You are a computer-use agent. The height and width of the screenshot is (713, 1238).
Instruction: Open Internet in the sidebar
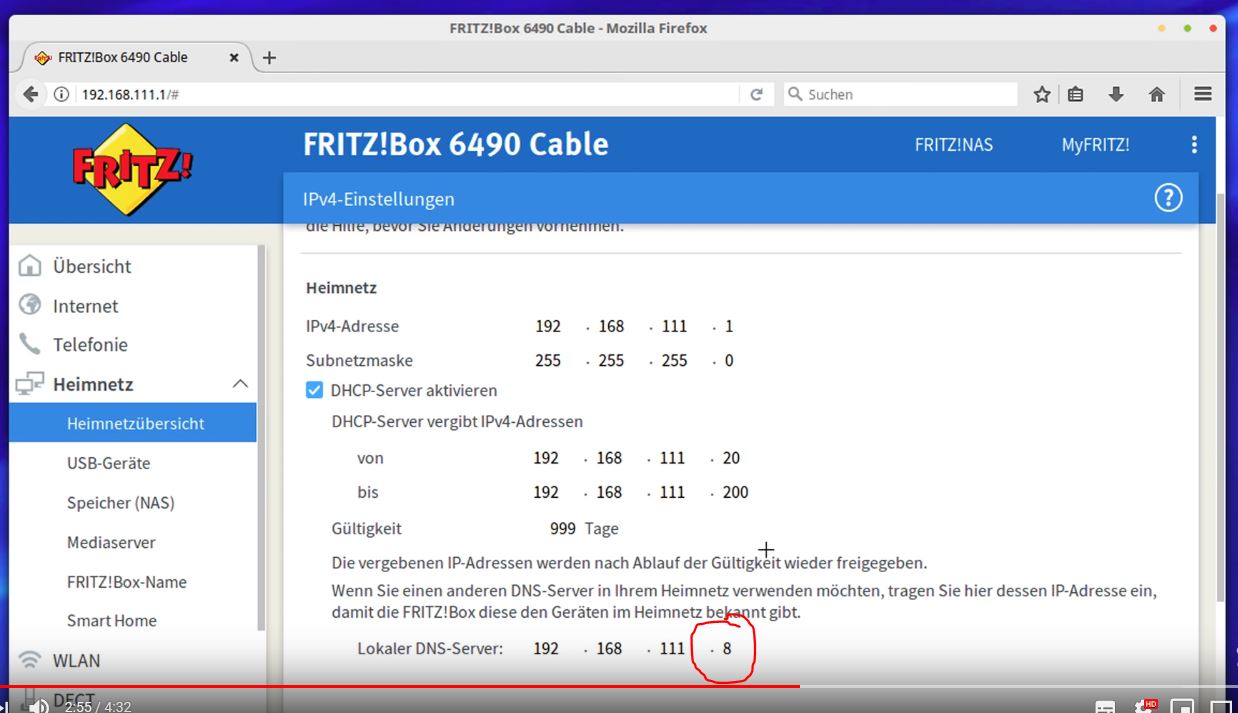coord(85,306)
